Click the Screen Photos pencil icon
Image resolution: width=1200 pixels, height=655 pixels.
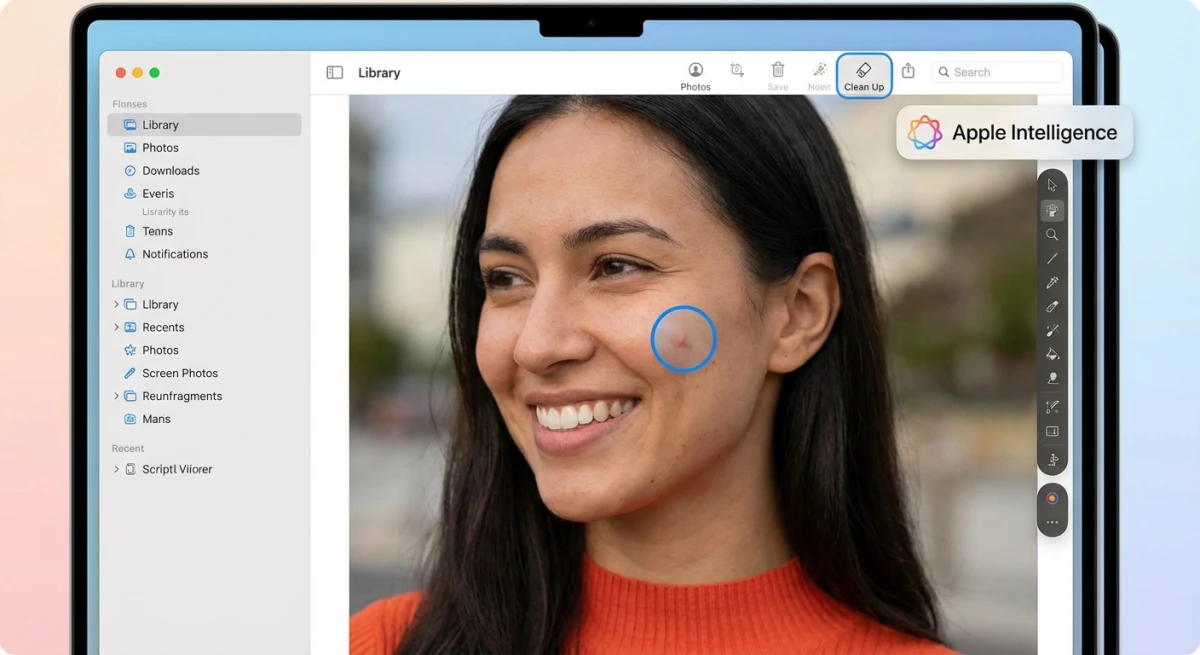coord(130,373)
